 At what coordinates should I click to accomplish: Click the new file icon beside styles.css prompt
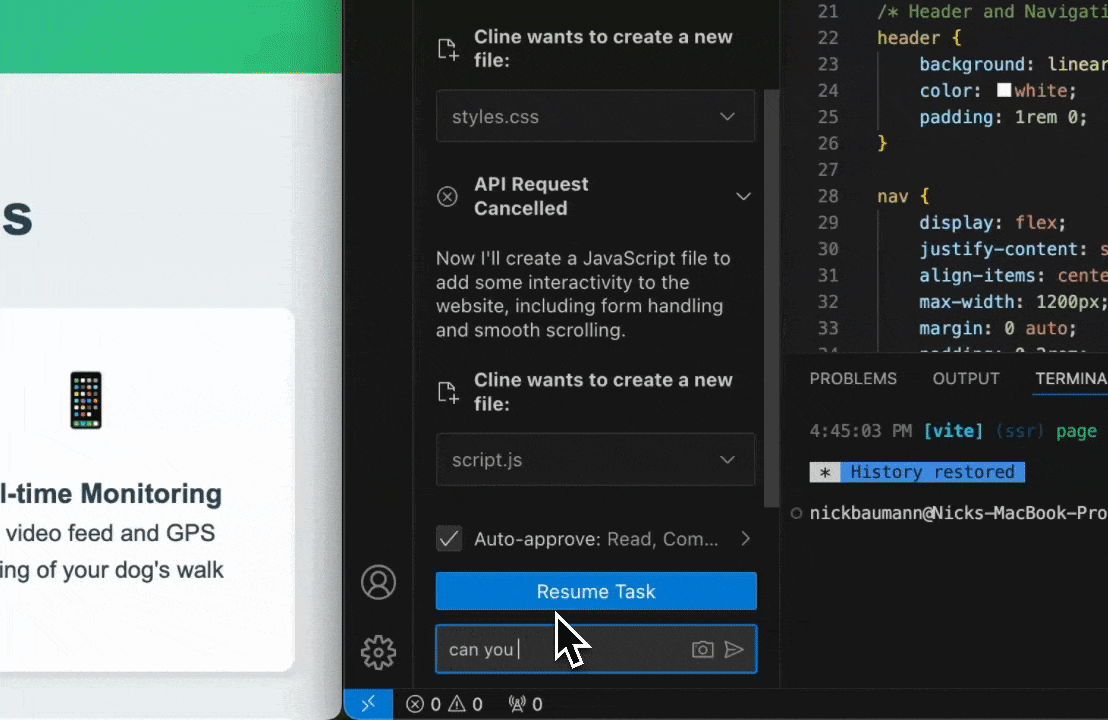448,49
